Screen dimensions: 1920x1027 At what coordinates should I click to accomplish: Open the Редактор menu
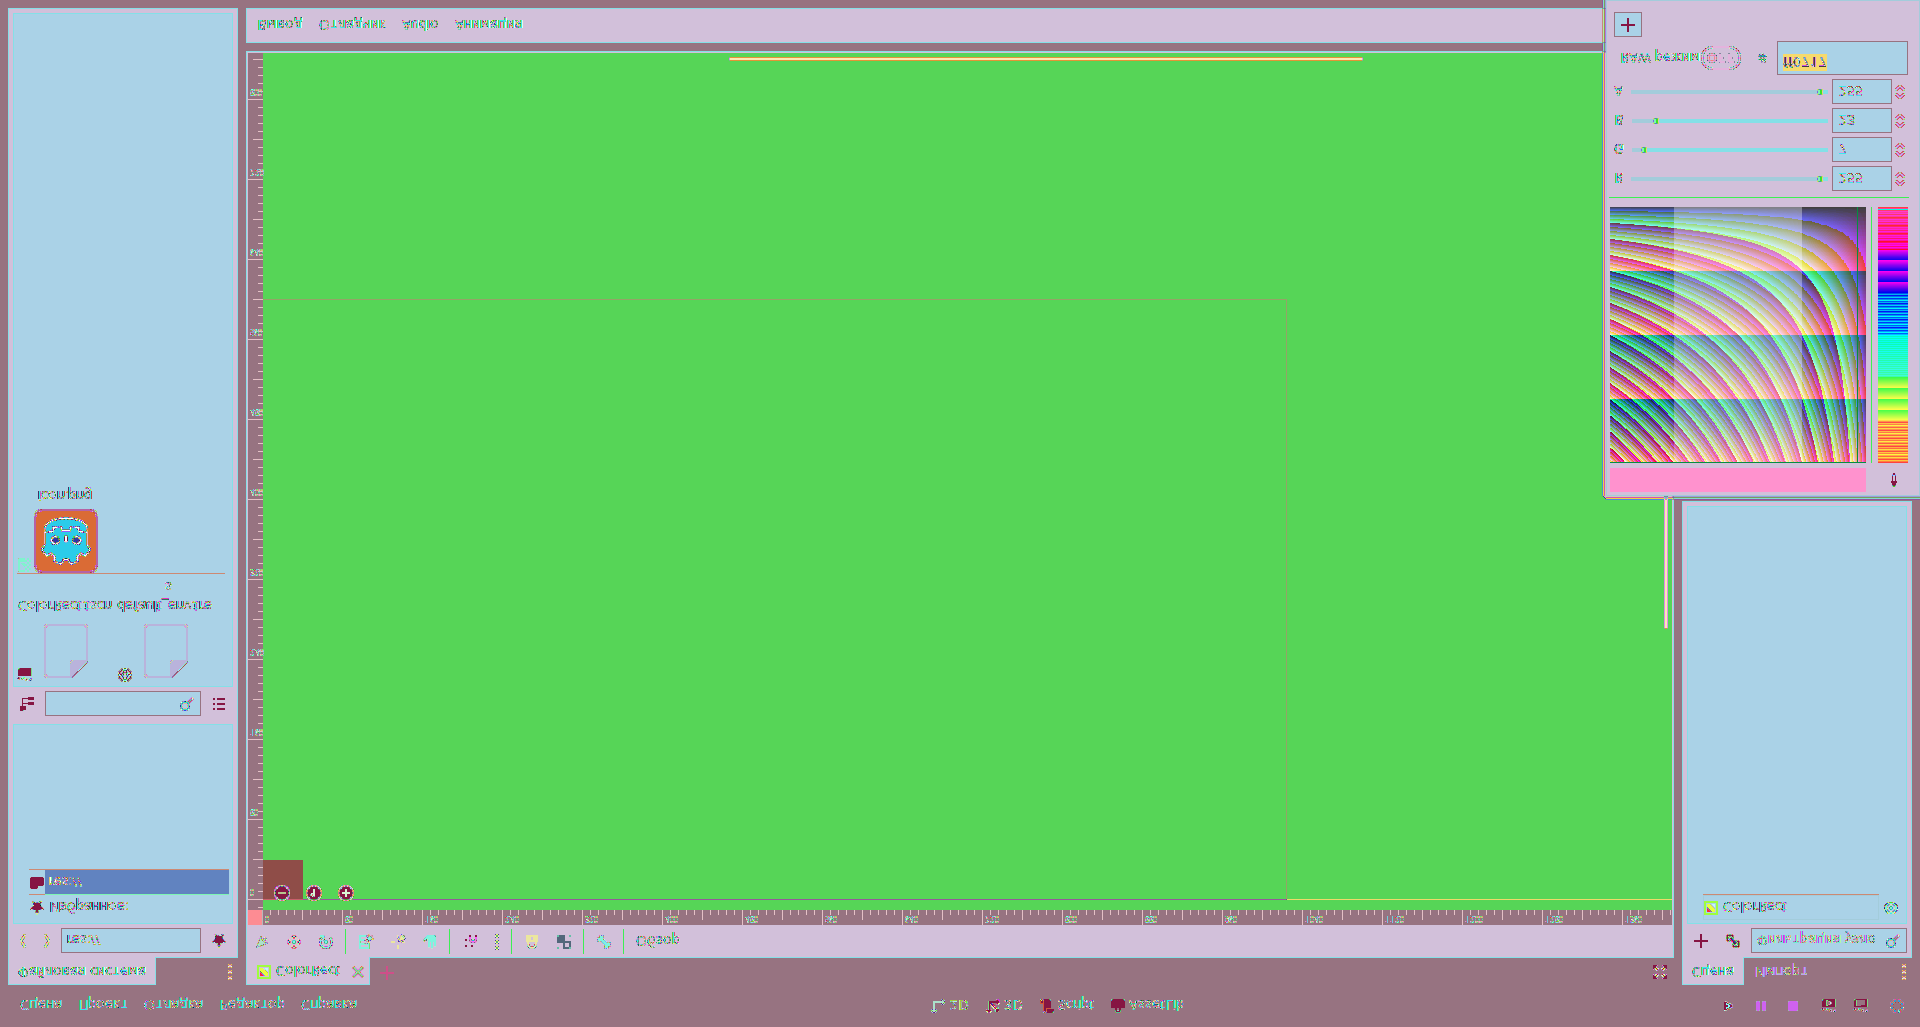pos(252,1003)
